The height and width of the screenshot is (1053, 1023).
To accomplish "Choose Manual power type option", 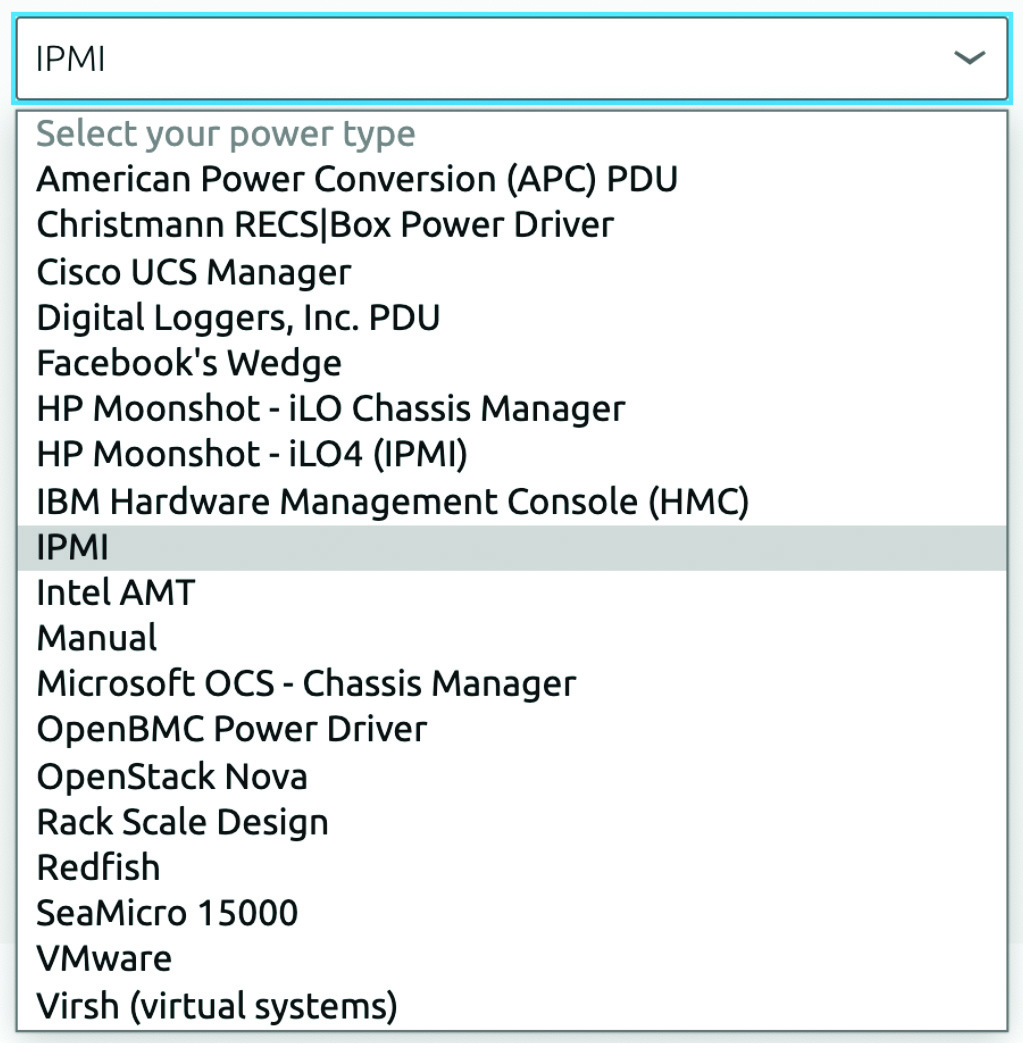I will pyautogui.click(x=97, y=638).
